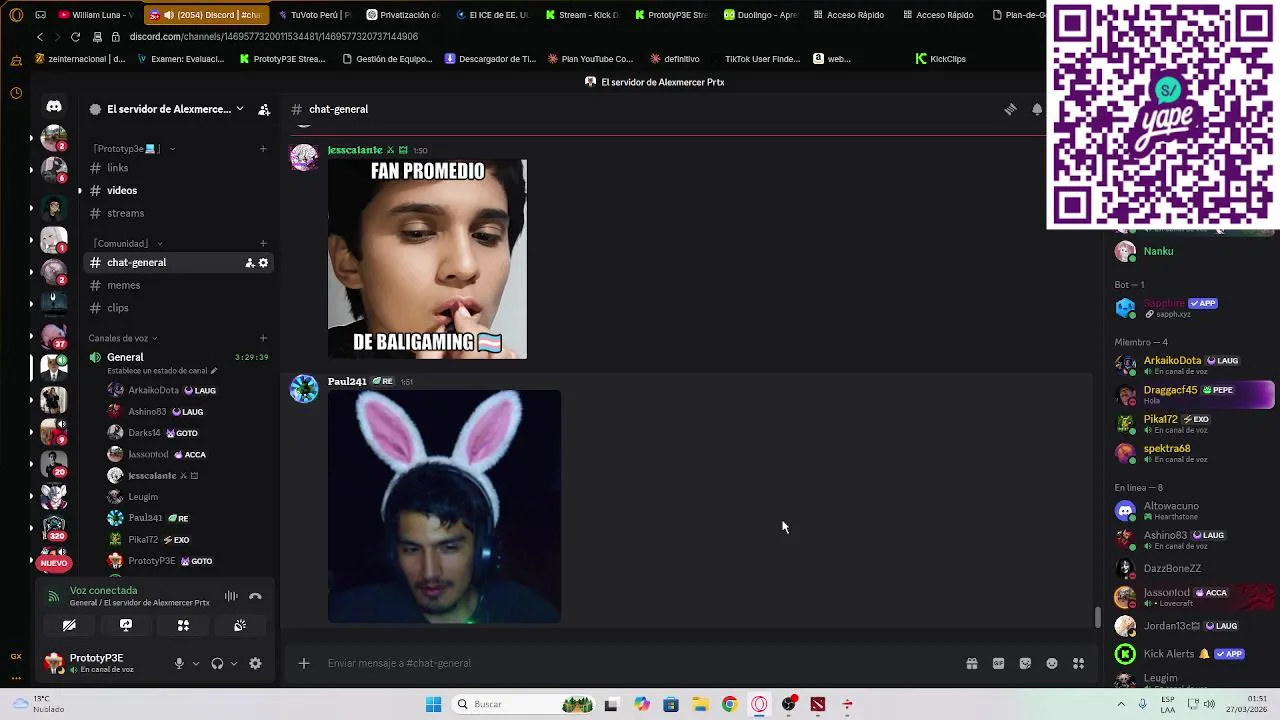This screenshot has height=720, width=1280.
Task: Open the threads icon in channel header
Action: tap(1010, 109)
